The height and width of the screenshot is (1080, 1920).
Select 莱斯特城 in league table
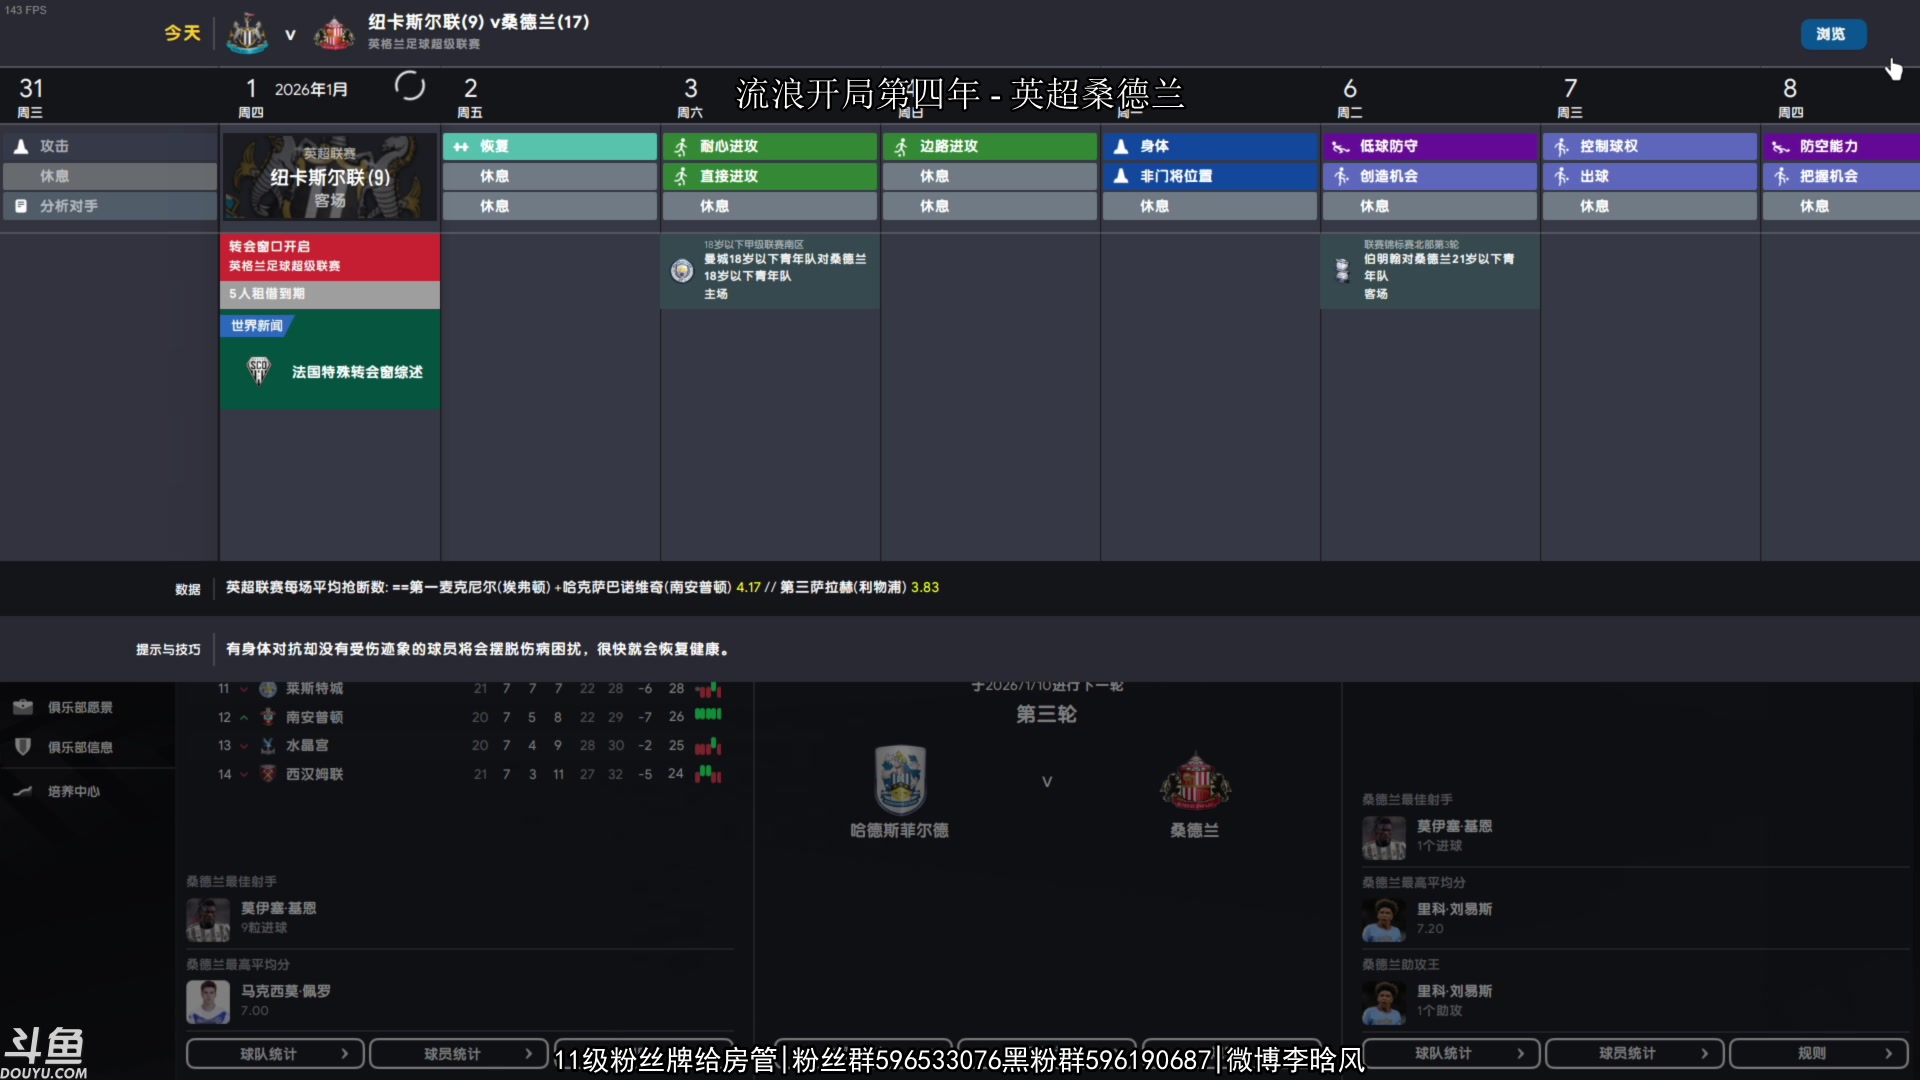point(314,688)
